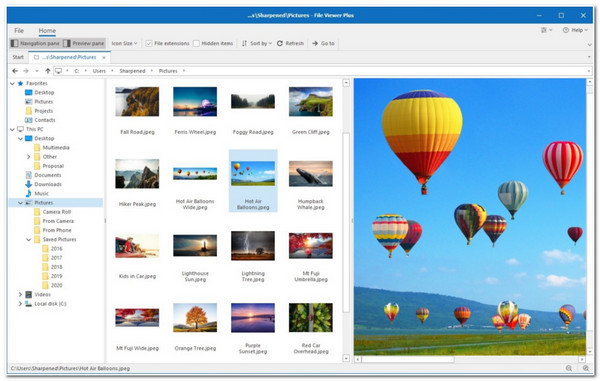The width and height of the screenshot is (600, 381).
Task: Click file list scroll up arrow
Action: [x=346, y=83]
